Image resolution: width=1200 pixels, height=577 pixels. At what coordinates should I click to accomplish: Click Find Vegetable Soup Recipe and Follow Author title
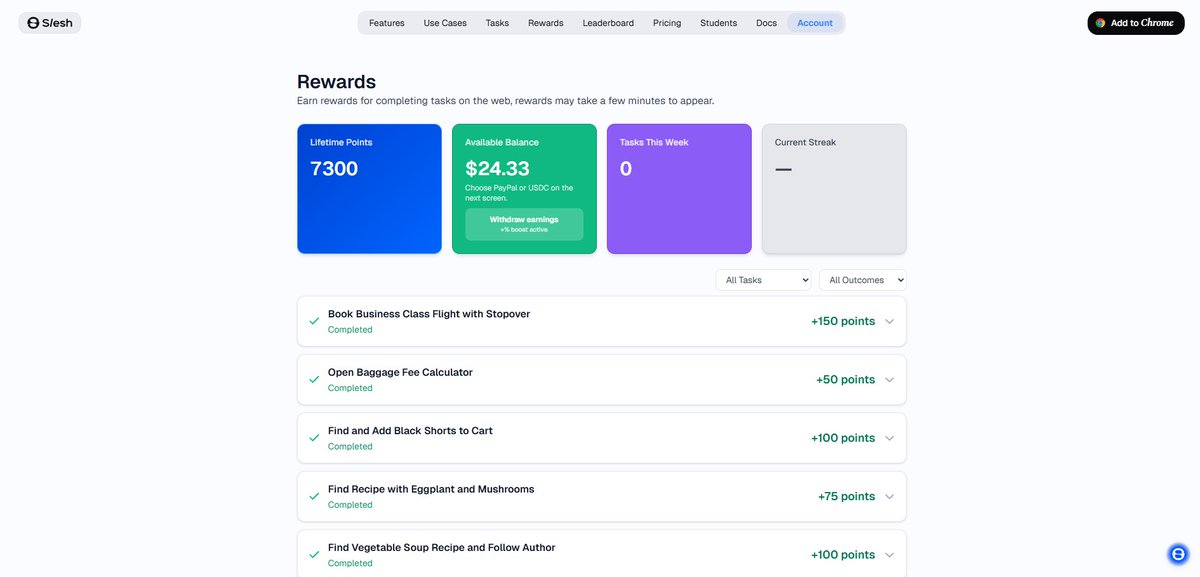point(442,548)
